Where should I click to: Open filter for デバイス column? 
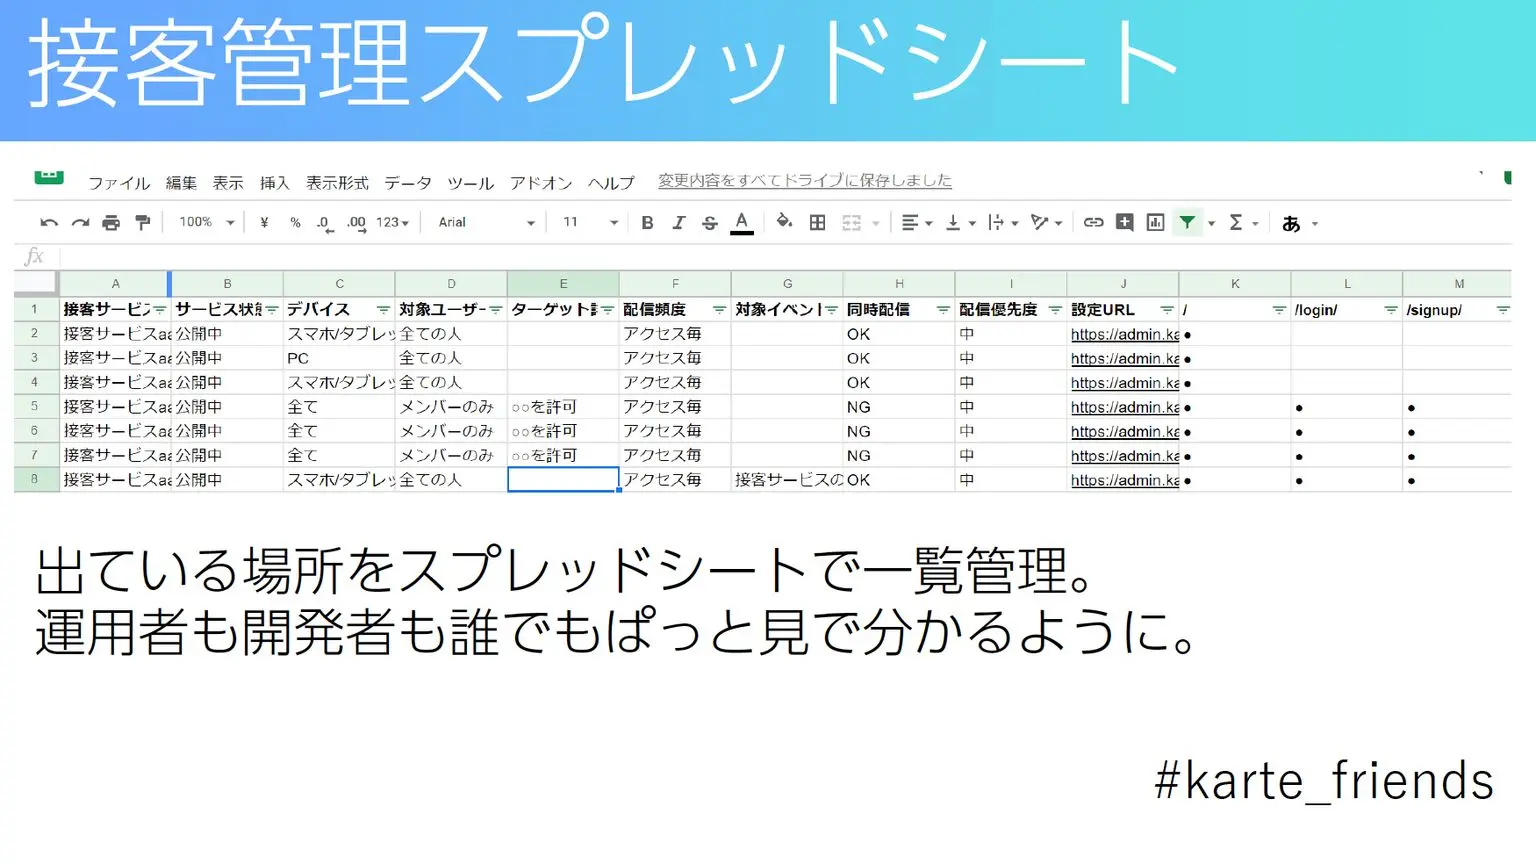tap(383, 310)
